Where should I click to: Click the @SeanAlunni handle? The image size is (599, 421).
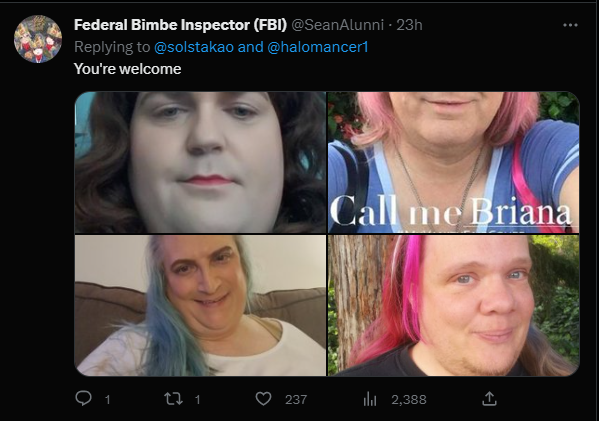338,25
